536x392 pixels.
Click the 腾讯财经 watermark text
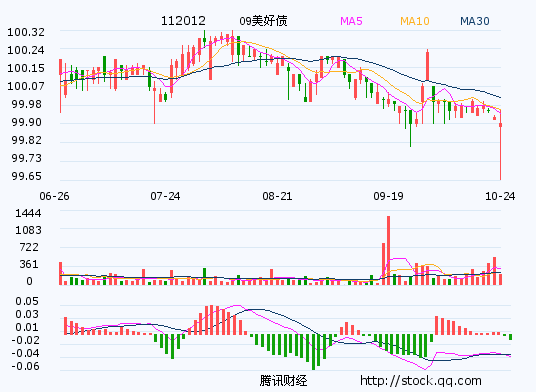point(283,381)
